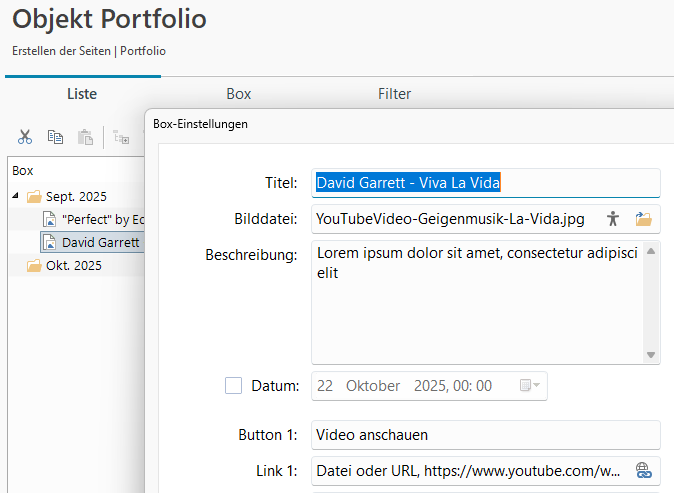674x493 pixels.
Task: Select the David Garrett tree item
Action: [x=99, y=242]
